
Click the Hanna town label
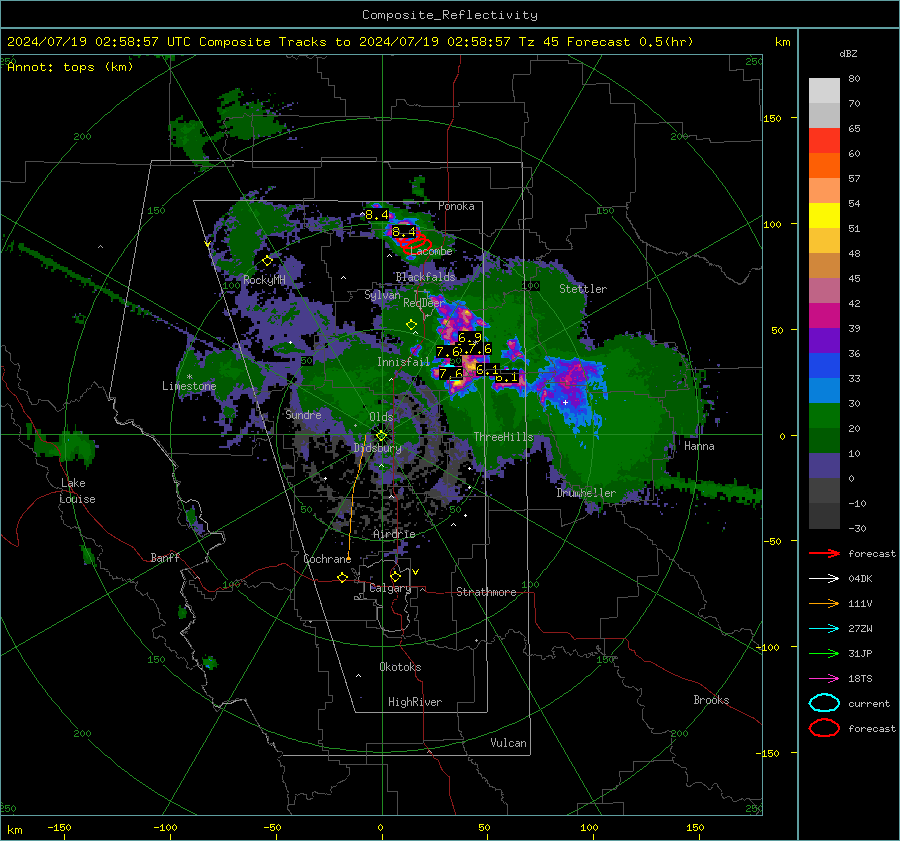point(699,446)
